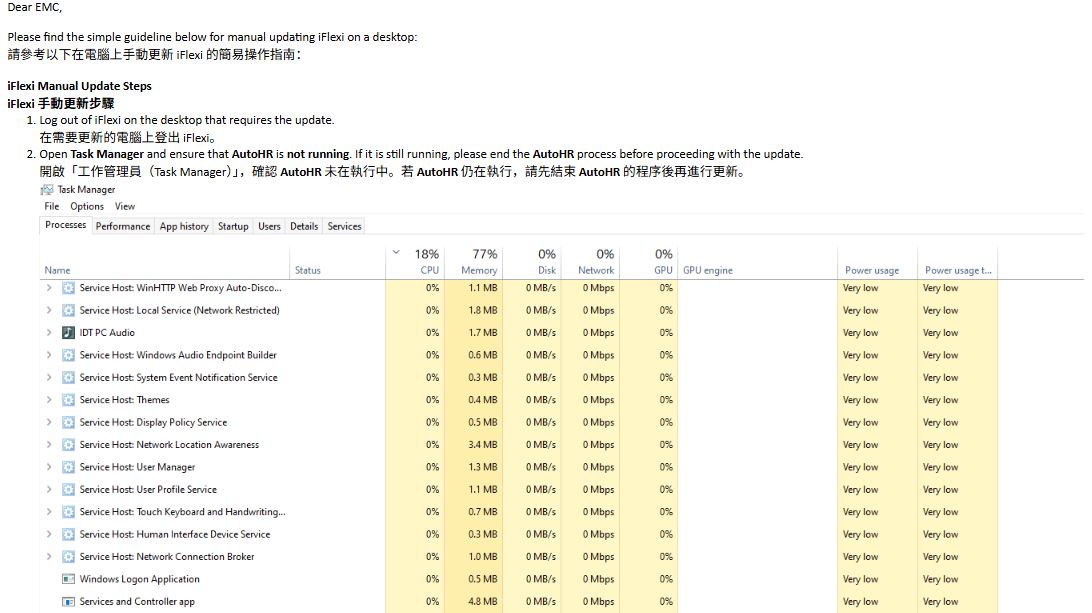The height and width of the screenshot is (613, 1092).
Task: Switch to the Performance tab
Action: pos(123,226)
